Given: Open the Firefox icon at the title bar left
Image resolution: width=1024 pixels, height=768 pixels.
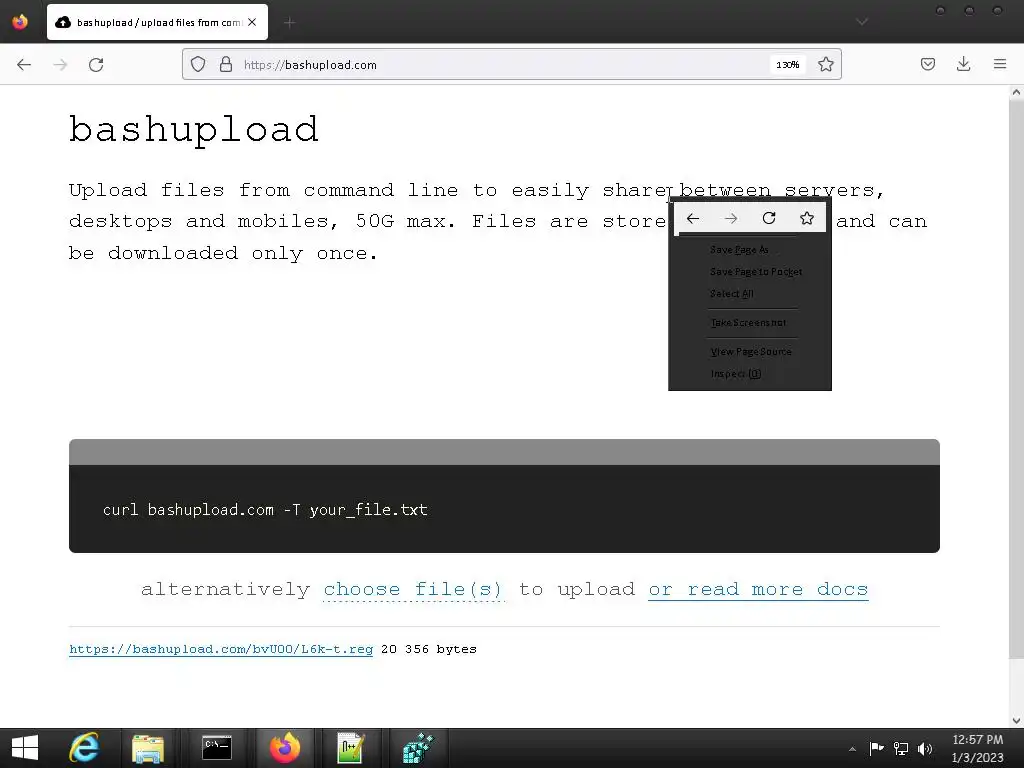Looking at the screenshot, I should click(x=20, y=22).
